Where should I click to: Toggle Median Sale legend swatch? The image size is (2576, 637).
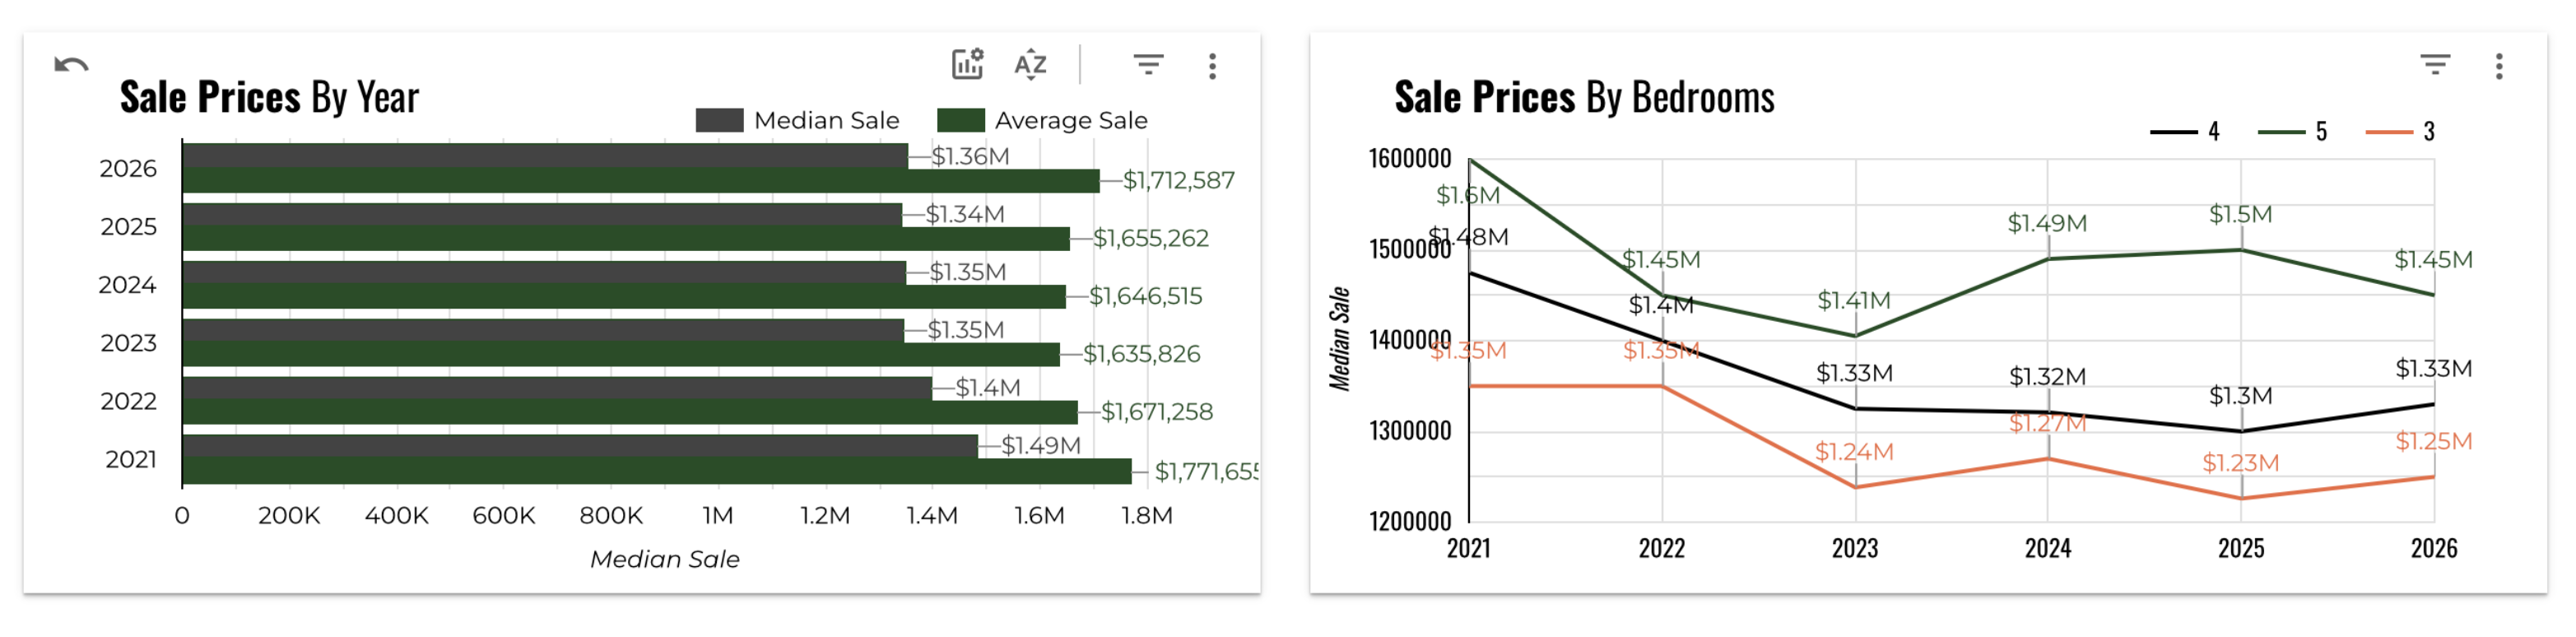pos(719,120)
